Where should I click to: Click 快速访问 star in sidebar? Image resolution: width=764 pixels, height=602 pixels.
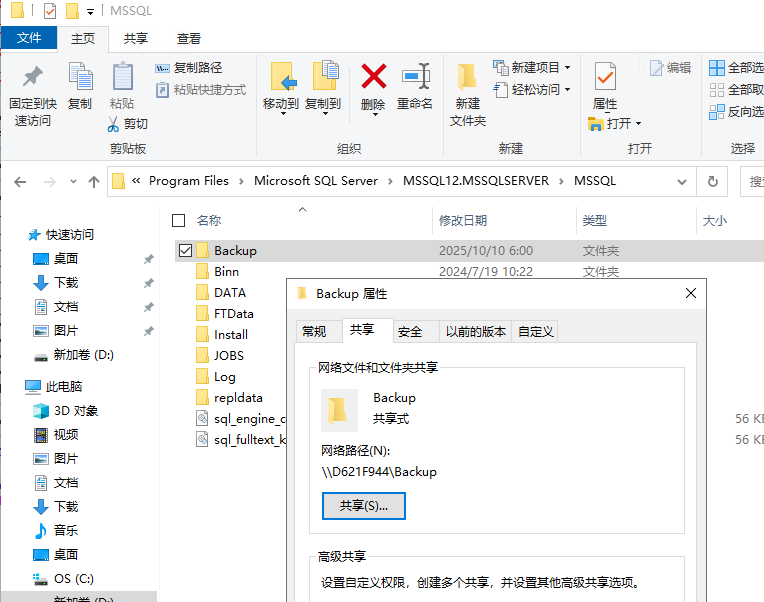[34, 235]
